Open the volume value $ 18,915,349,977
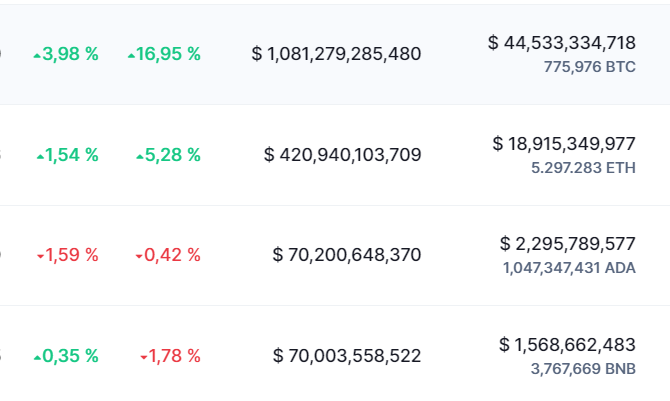Viewport: 670px width, 401px height. pos(564,144)
